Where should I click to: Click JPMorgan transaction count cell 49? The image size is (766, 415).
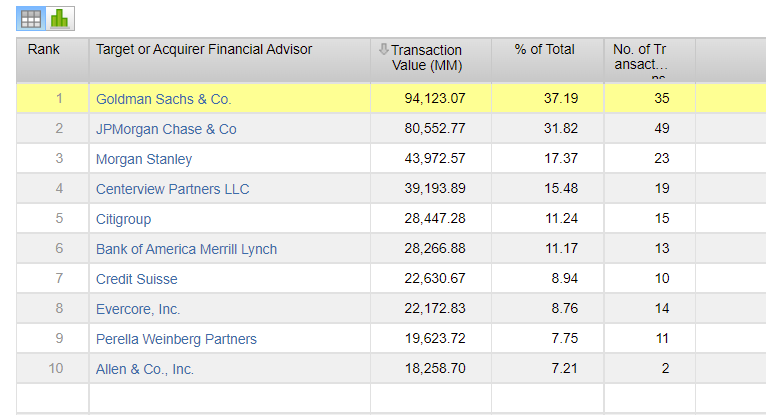point(660,129)
